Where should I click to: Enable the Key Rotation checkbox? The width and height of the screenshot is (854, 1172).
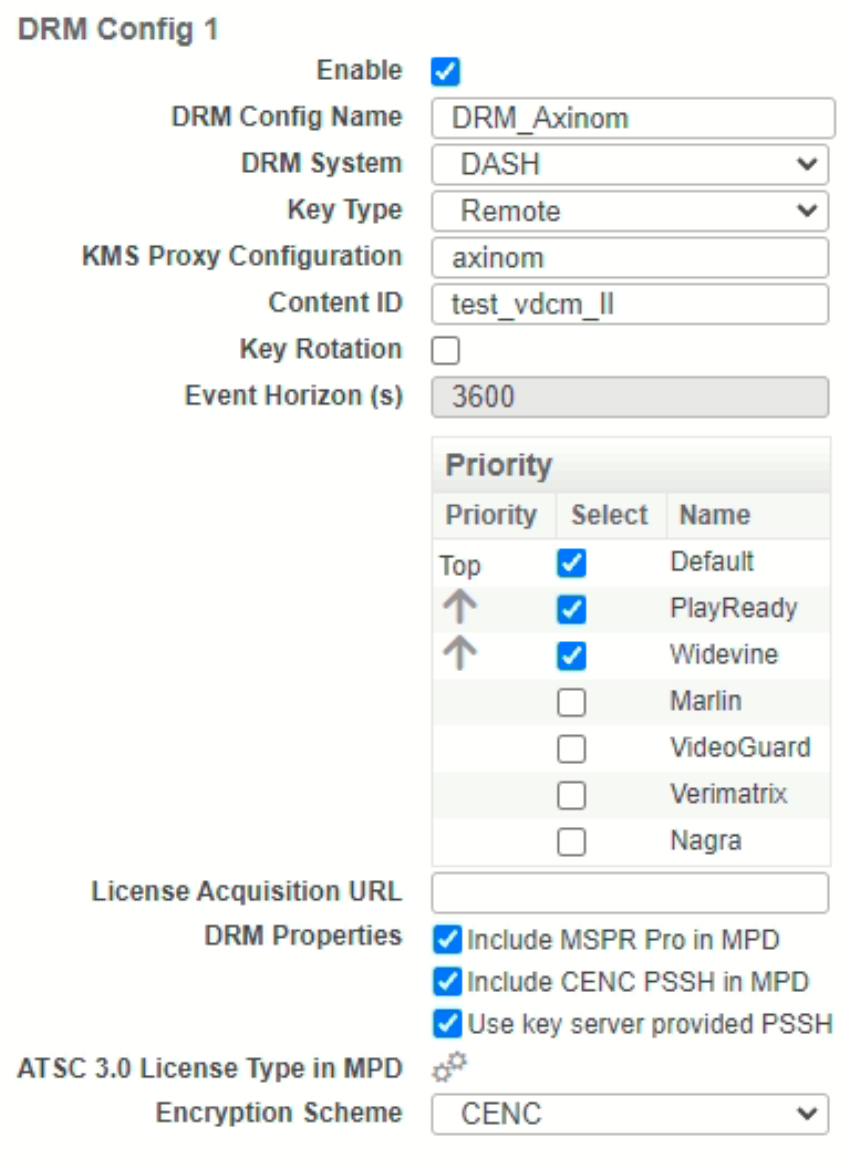pos(445,351)
